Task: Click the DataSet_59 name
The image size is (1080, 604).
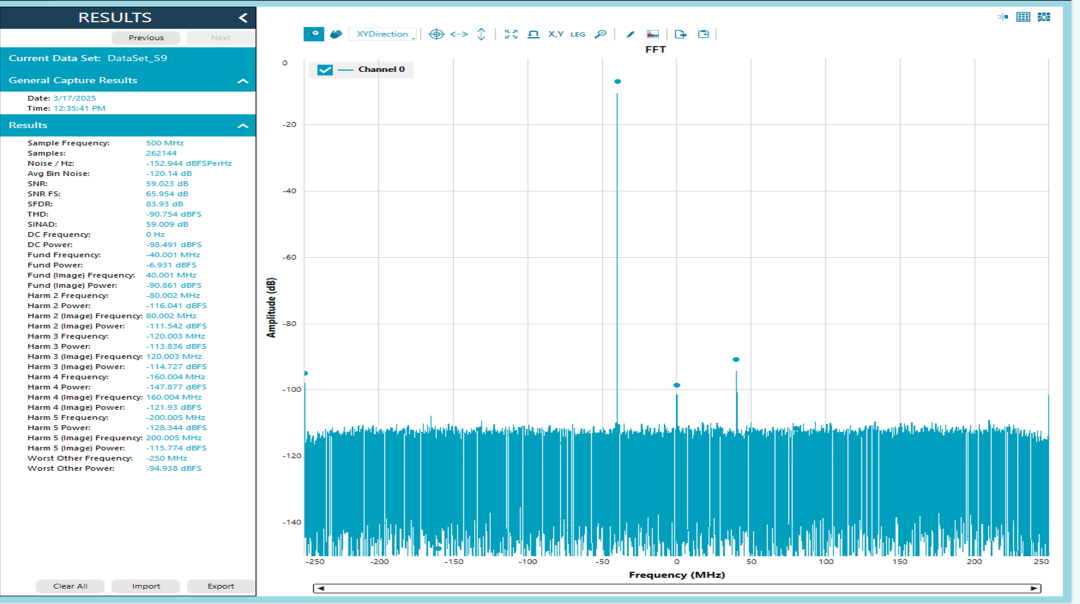Action: 137,58
